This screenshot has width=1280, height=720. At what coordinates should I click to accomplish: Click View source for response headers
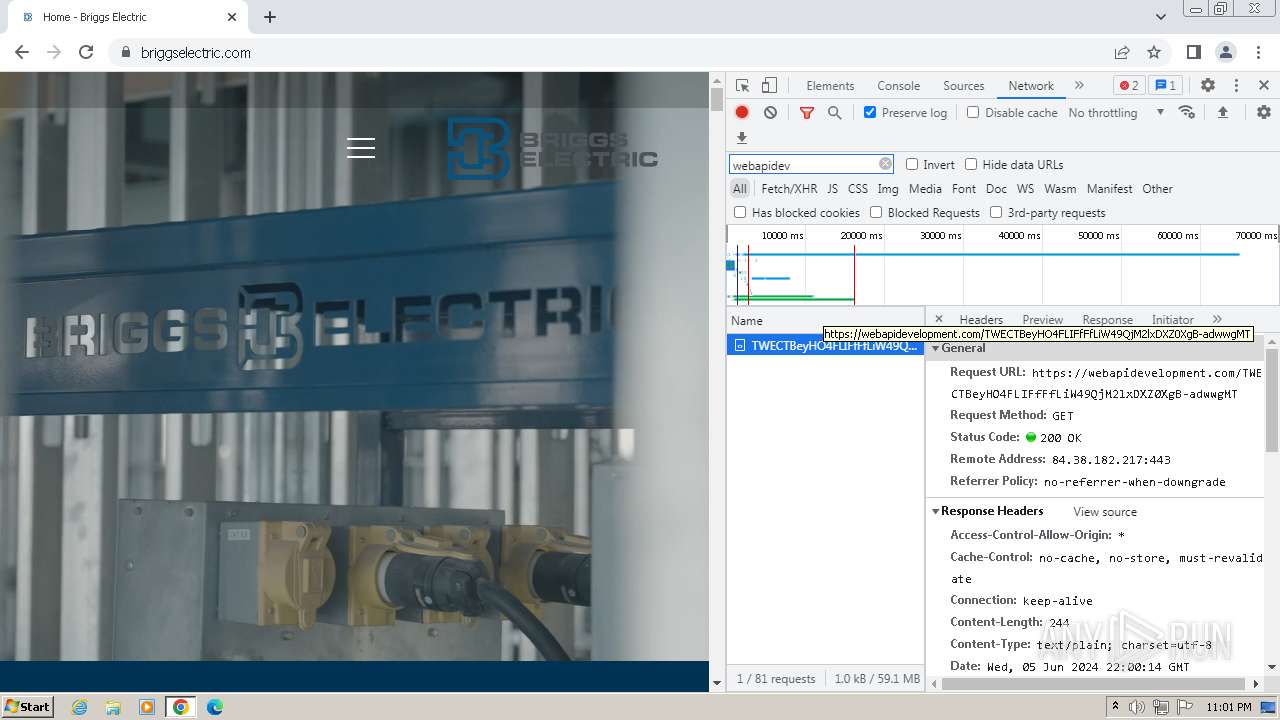pos(1105,511)
